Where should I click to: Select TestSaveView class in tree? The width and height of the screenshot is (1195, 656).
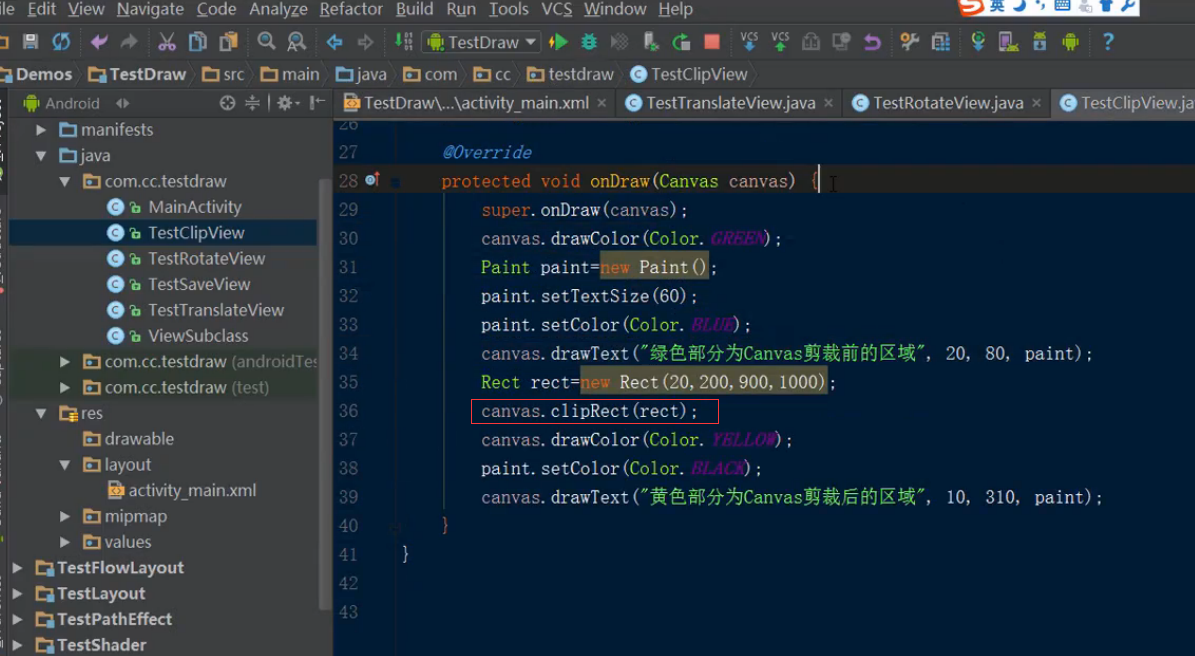click(x=199, y=284)
